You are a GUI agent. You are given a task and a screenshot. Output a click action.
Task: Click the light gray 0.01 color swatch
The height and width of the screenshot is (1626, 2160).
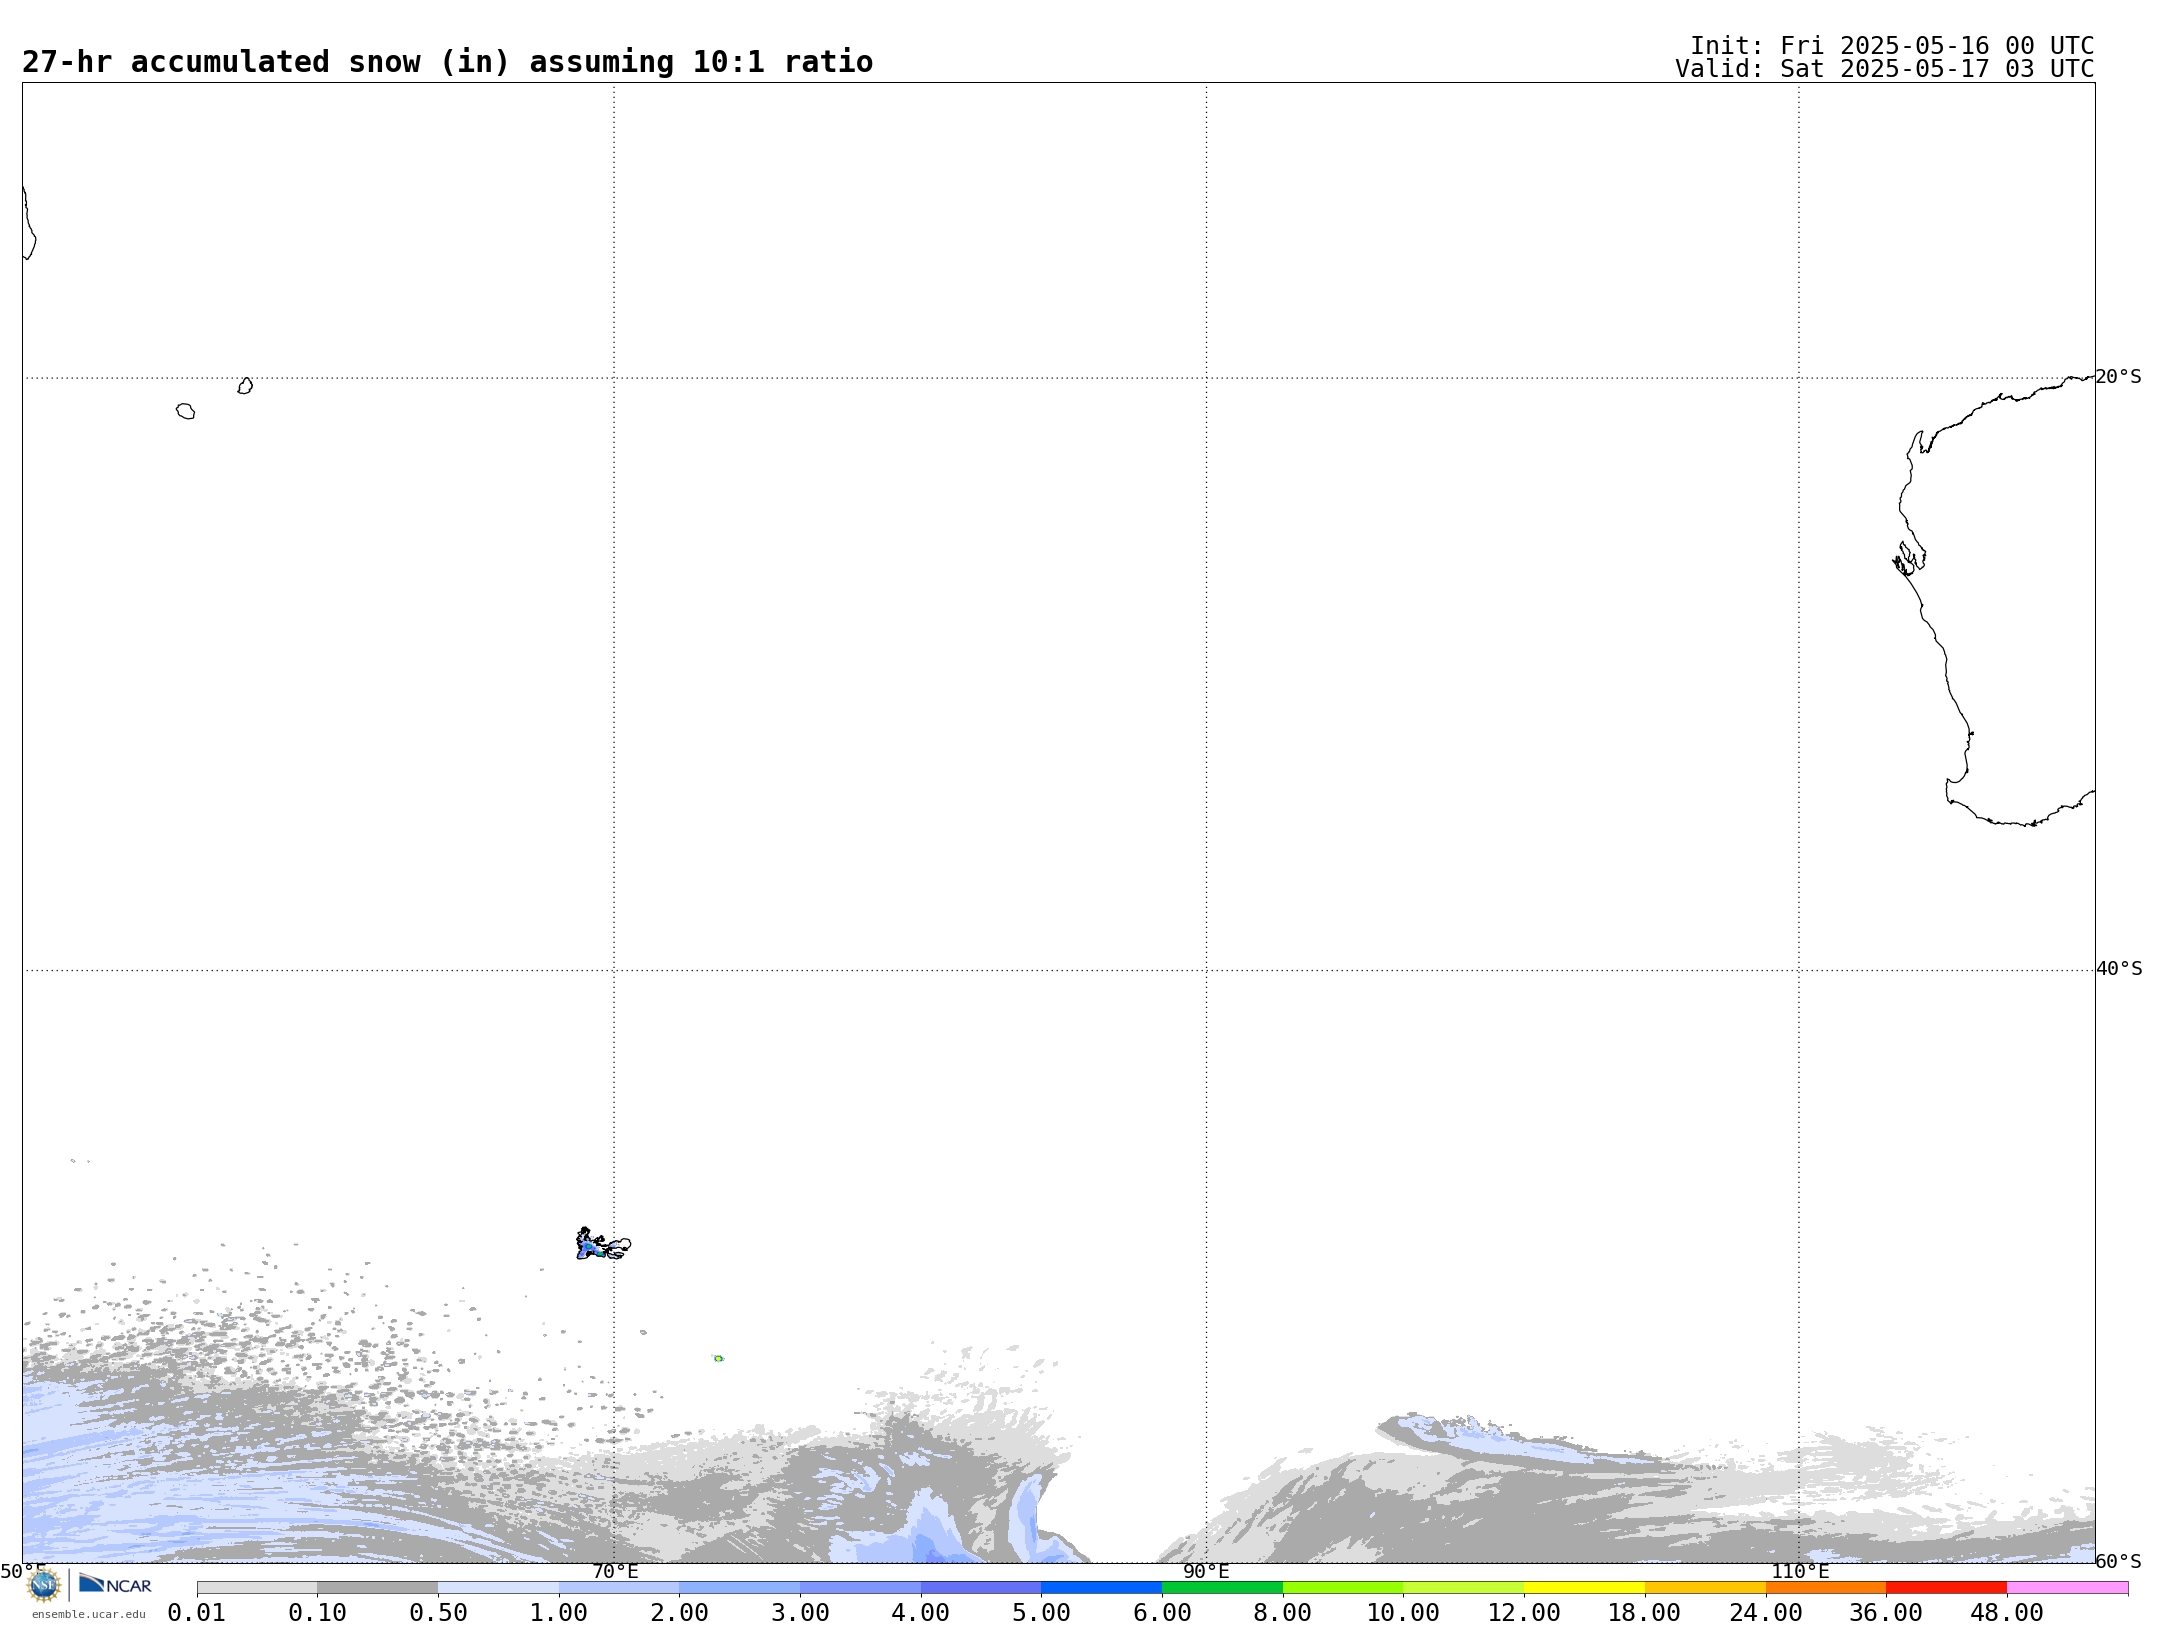[x=257, y=1588]
